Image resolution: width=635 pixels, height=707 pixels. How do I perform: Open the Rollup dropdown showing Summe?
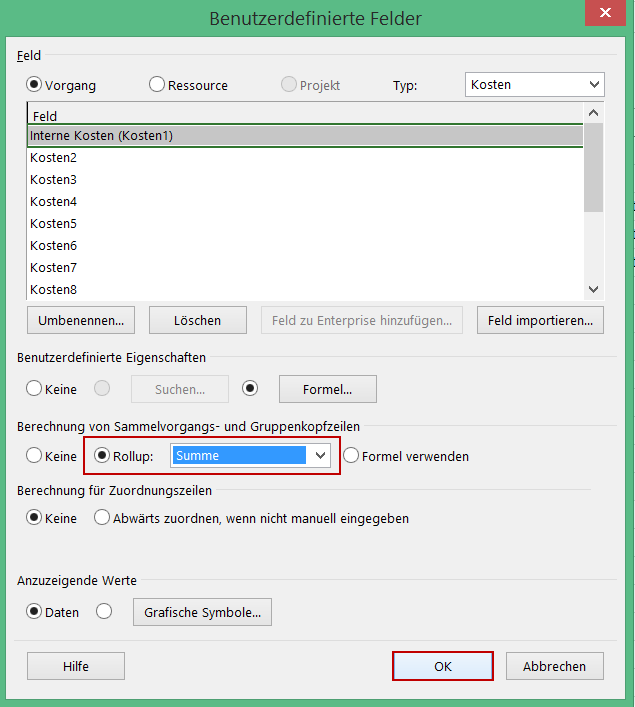(250, 456)
